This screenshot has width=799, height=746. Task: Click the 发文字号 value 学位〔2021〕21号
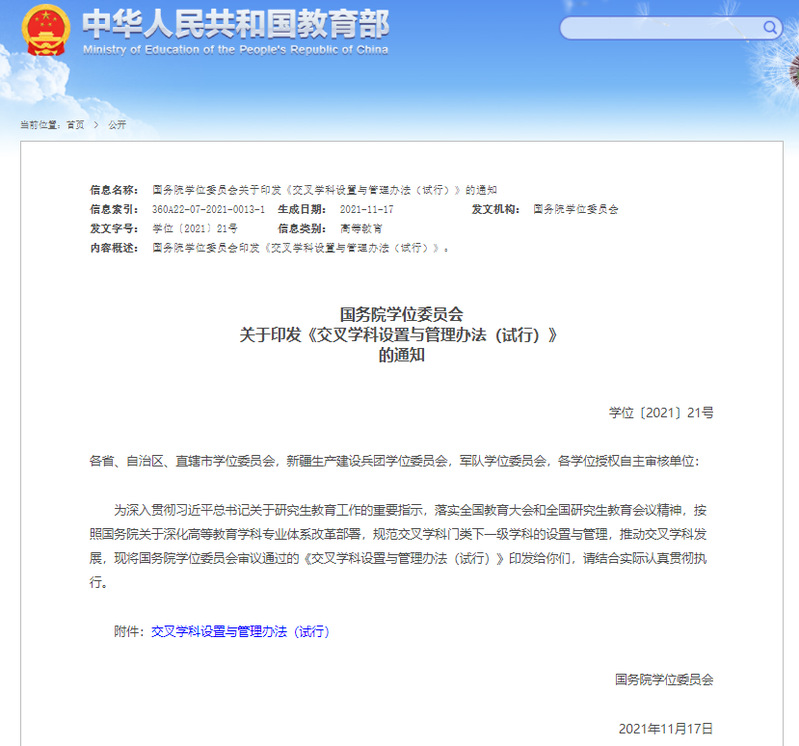[x=194, y=228]
